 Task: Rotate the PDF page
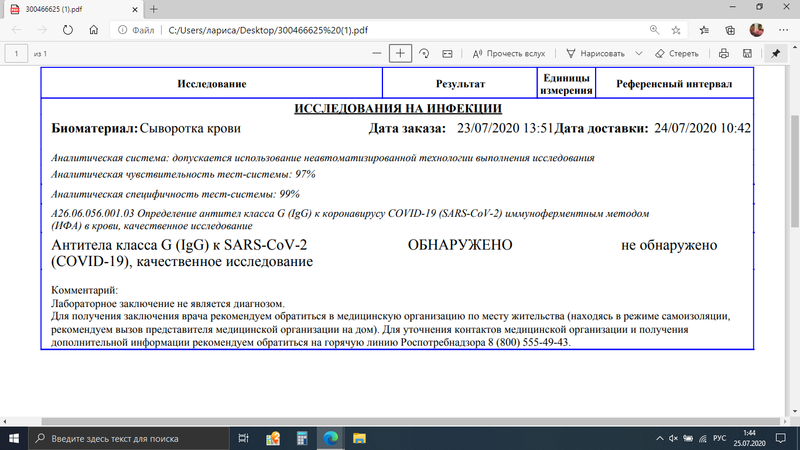coord(425,53)
